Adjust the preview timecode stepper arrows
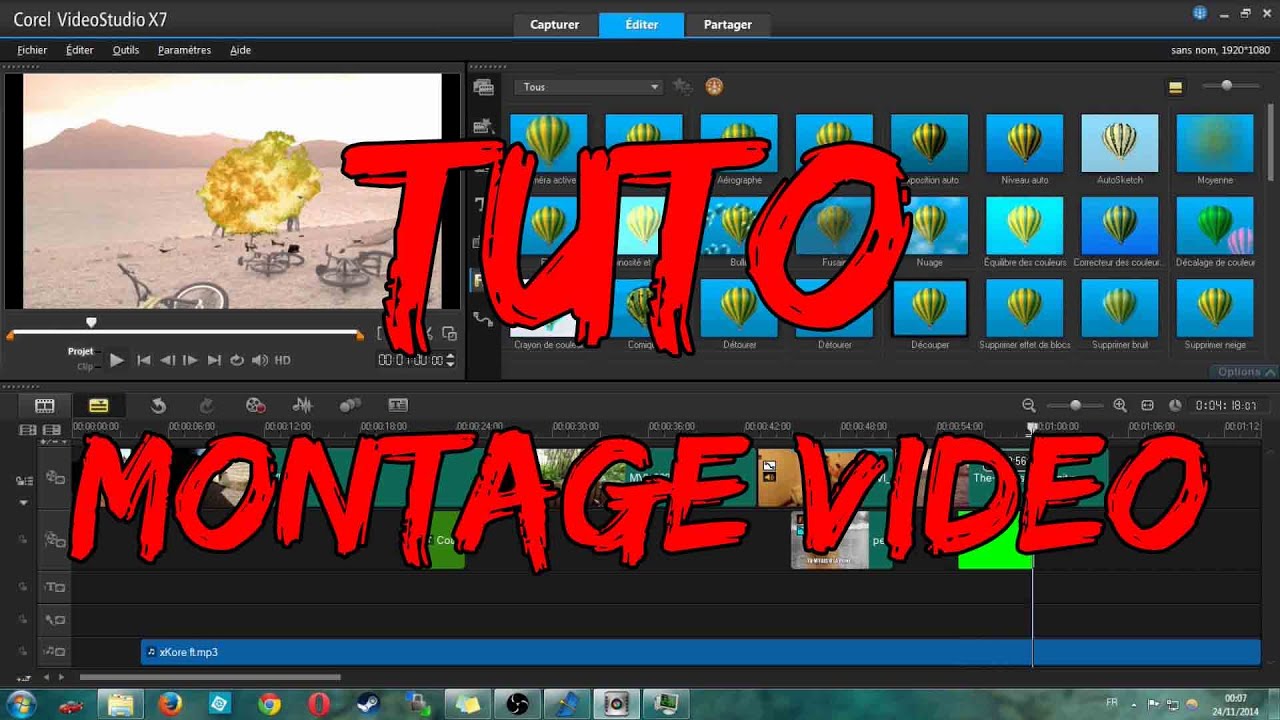 coord(450,360)
